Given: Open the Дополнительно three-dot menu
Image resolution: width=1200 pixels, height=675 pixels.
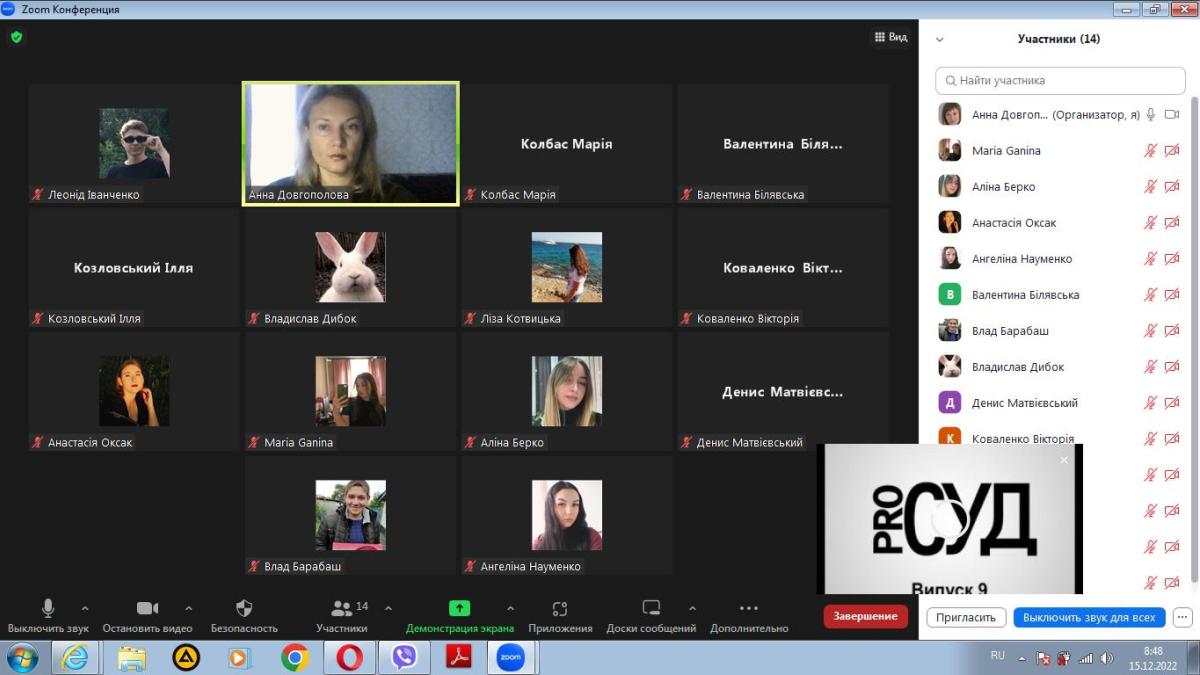Looking at the screenshot, I should coord(749,608).
